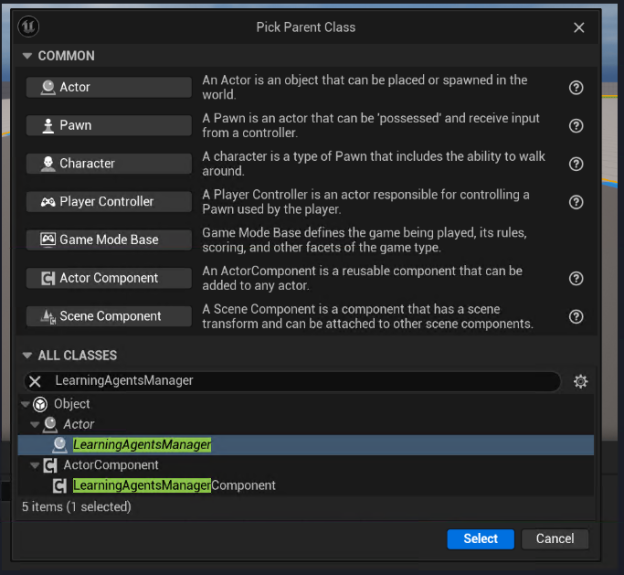
Task: Close the Pick Parent Class dialog
Action: [579, 27]
